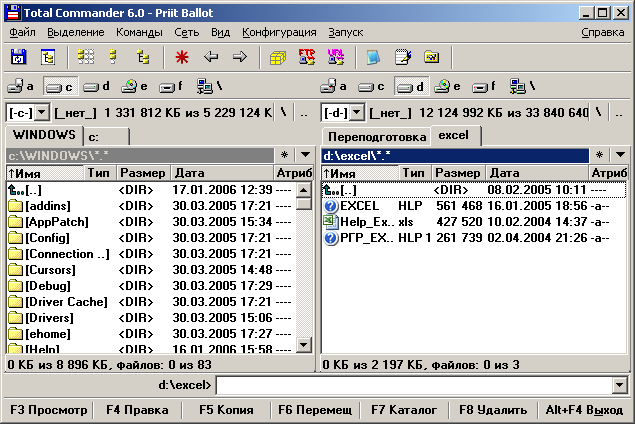Click the red asterisk invert selection icon
The width and height of the screenshot is (635, 424).
click(182, 57)
